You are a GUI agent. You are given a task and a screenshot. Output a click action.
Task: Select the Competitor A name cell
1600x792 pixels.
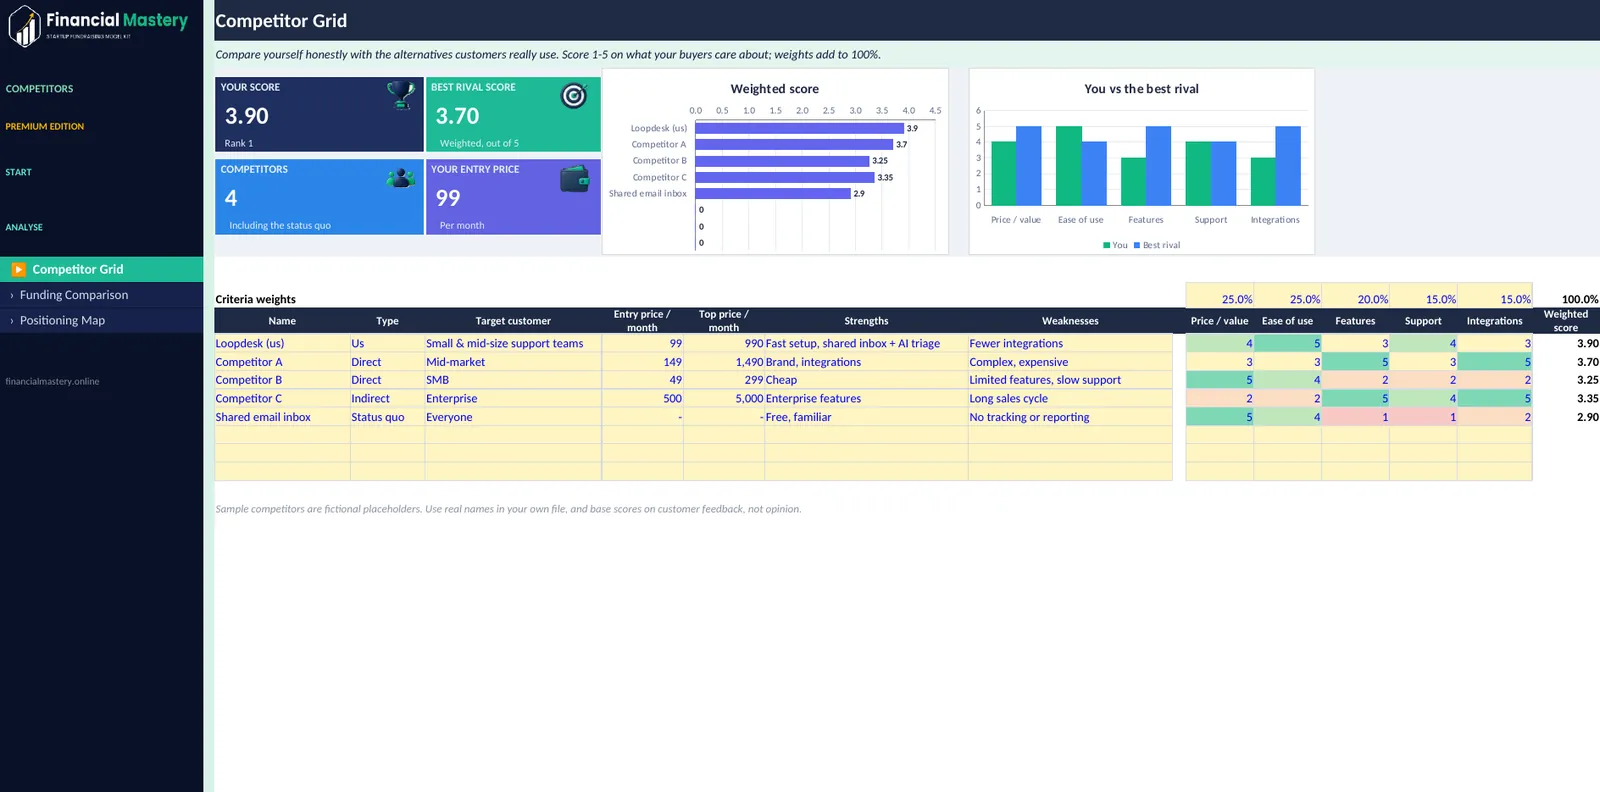tap(282, 362)
